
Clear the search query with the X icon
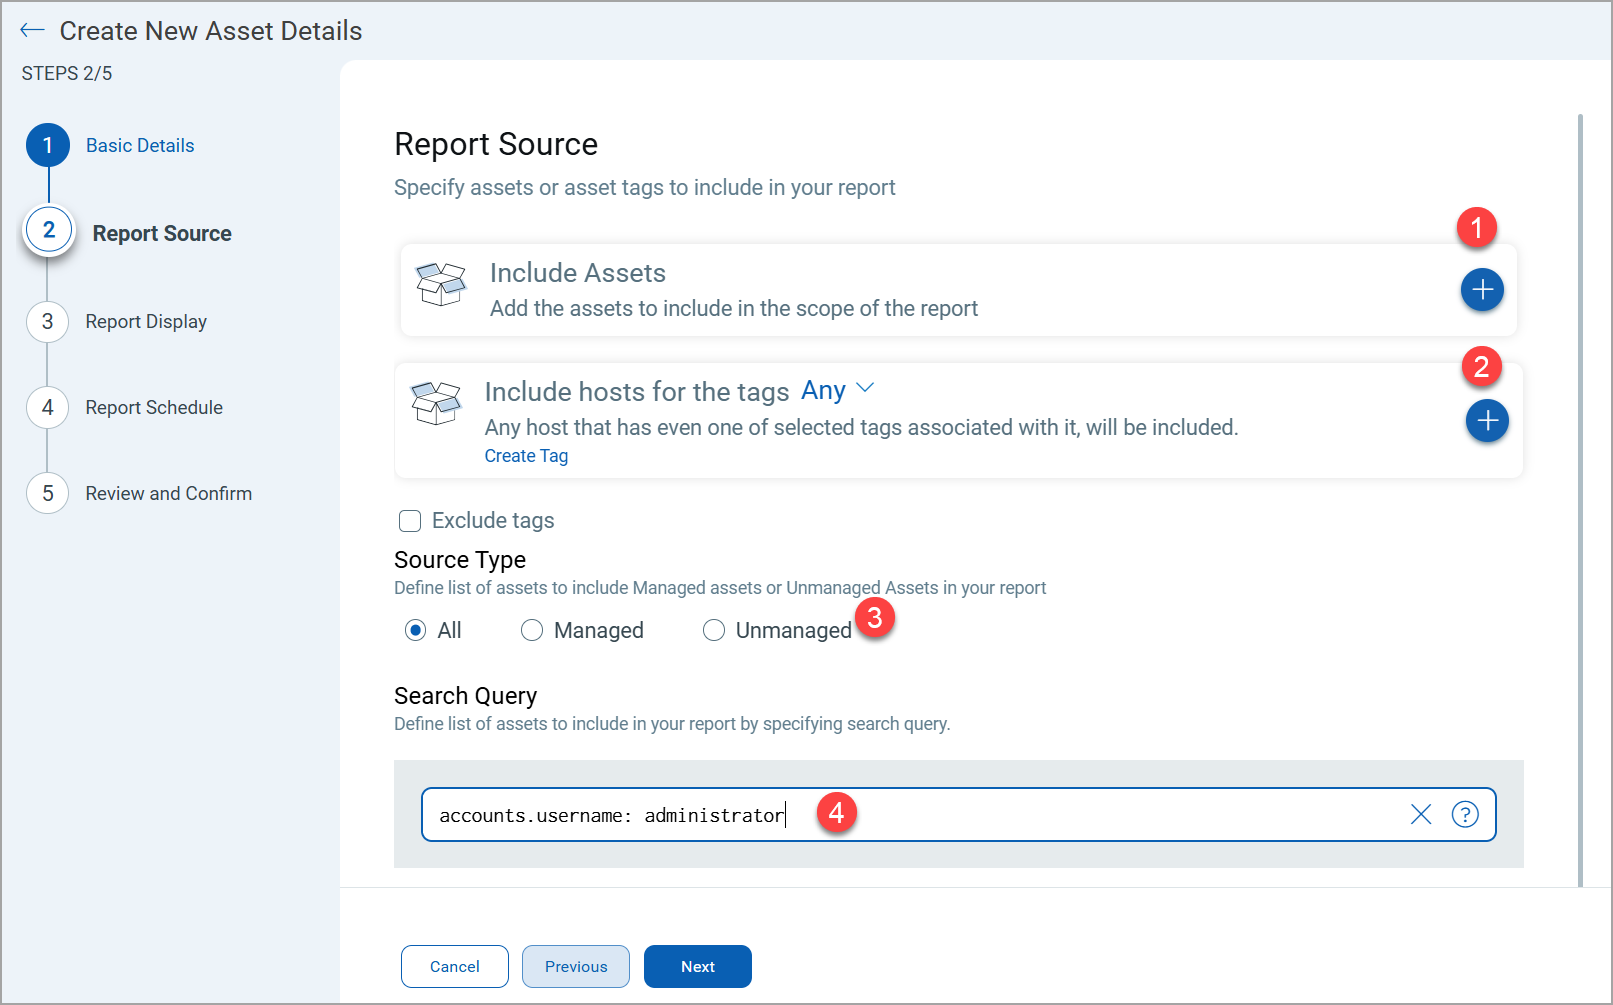[x=1421, y=814]
